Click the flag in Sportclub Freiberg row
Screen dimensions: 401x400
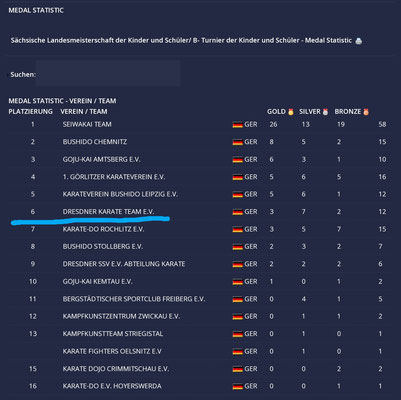(238, 299)
